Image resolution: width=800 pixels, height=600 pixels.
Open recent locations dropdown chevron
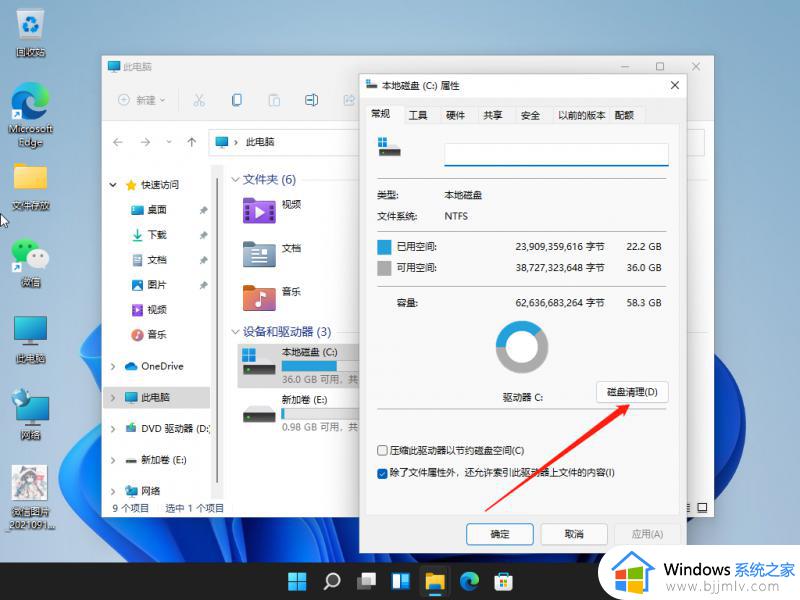[x=169, y=142]
